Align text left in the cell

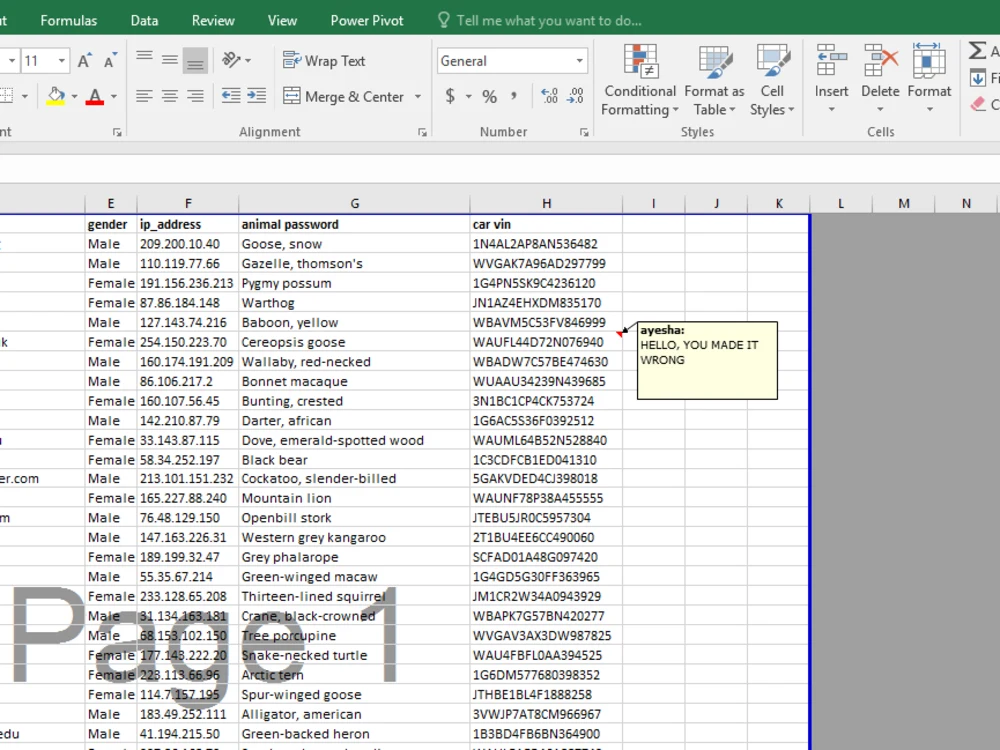coord(144,96)
